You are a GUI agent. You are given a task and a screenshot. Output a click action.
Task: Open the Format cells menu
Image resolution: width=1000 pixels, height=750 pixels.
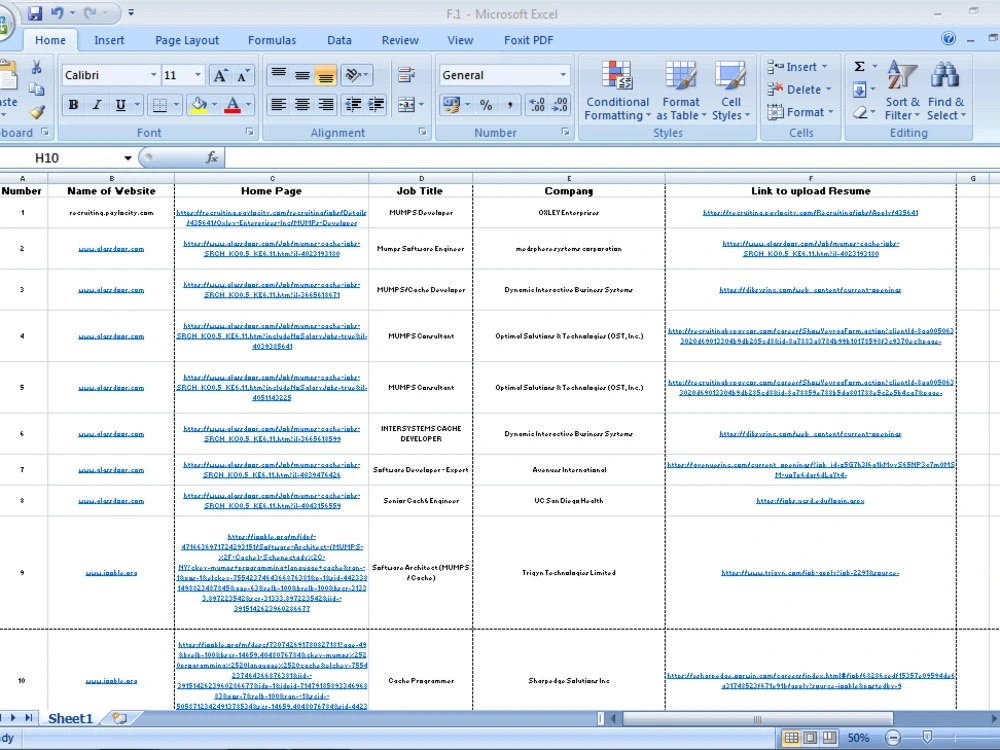(800, 112)
